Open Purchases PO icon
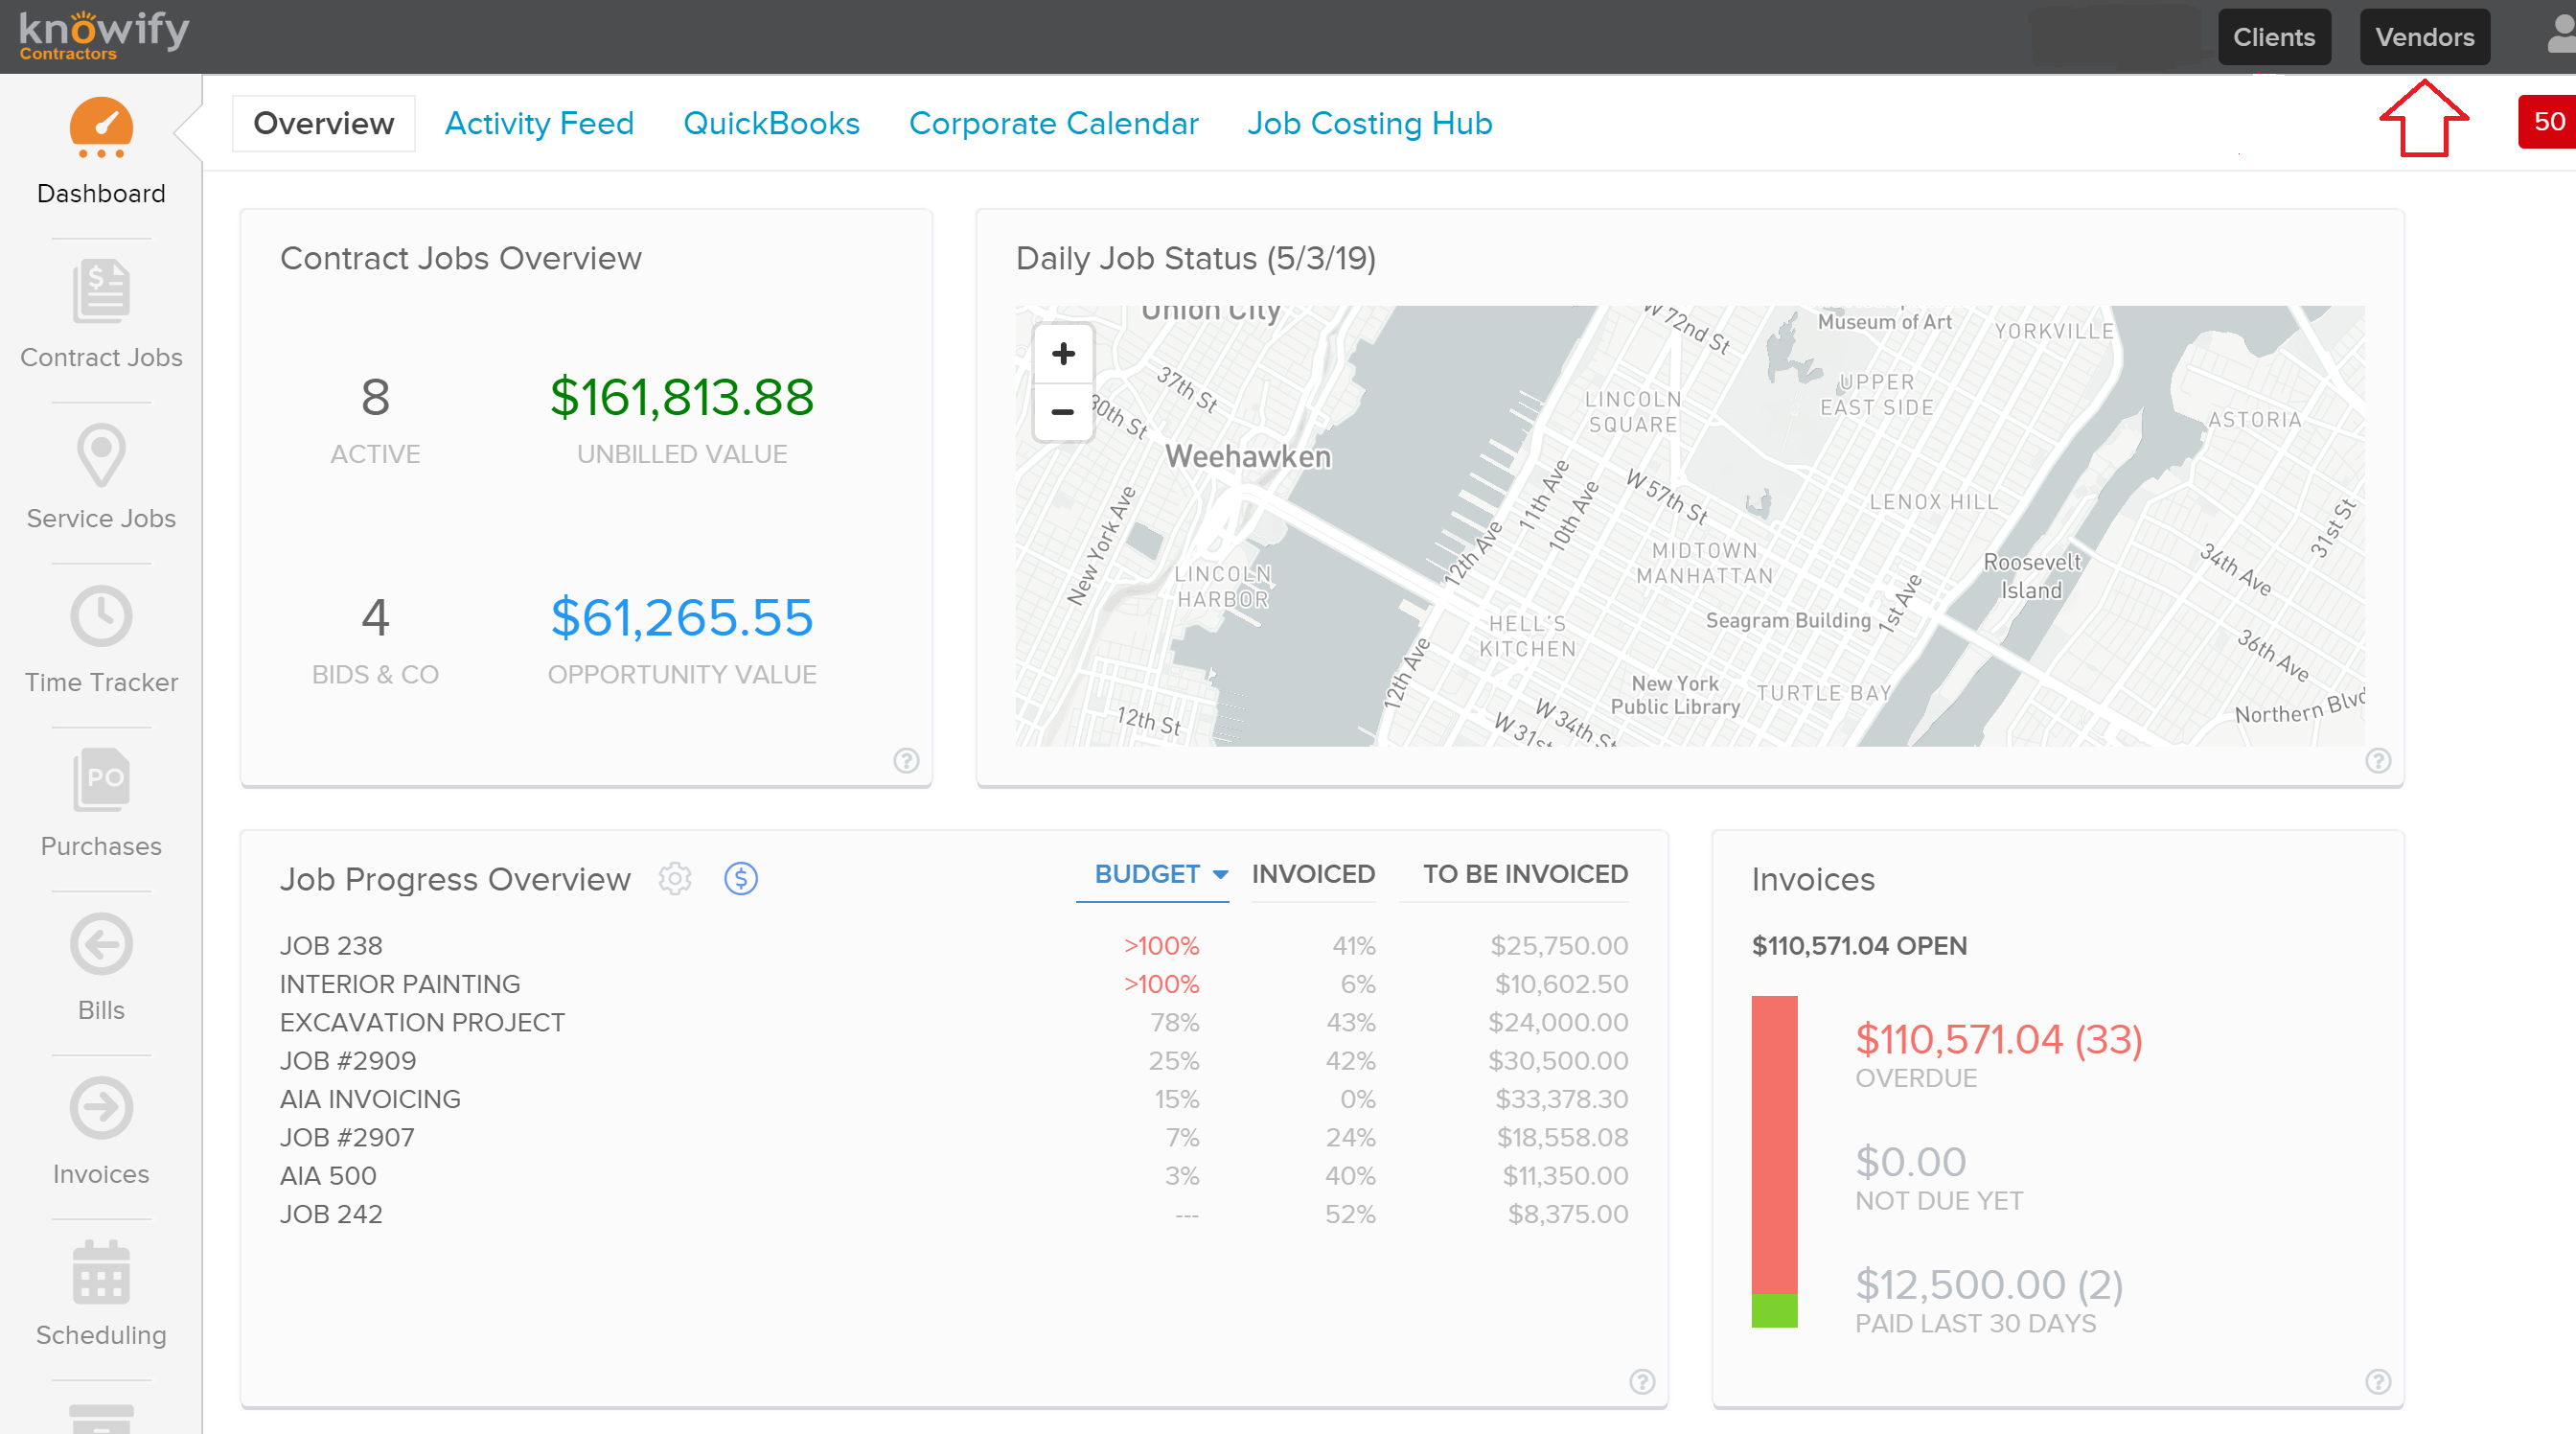The height and width of the screenshot is (1434, 2576). coord(101,780)
